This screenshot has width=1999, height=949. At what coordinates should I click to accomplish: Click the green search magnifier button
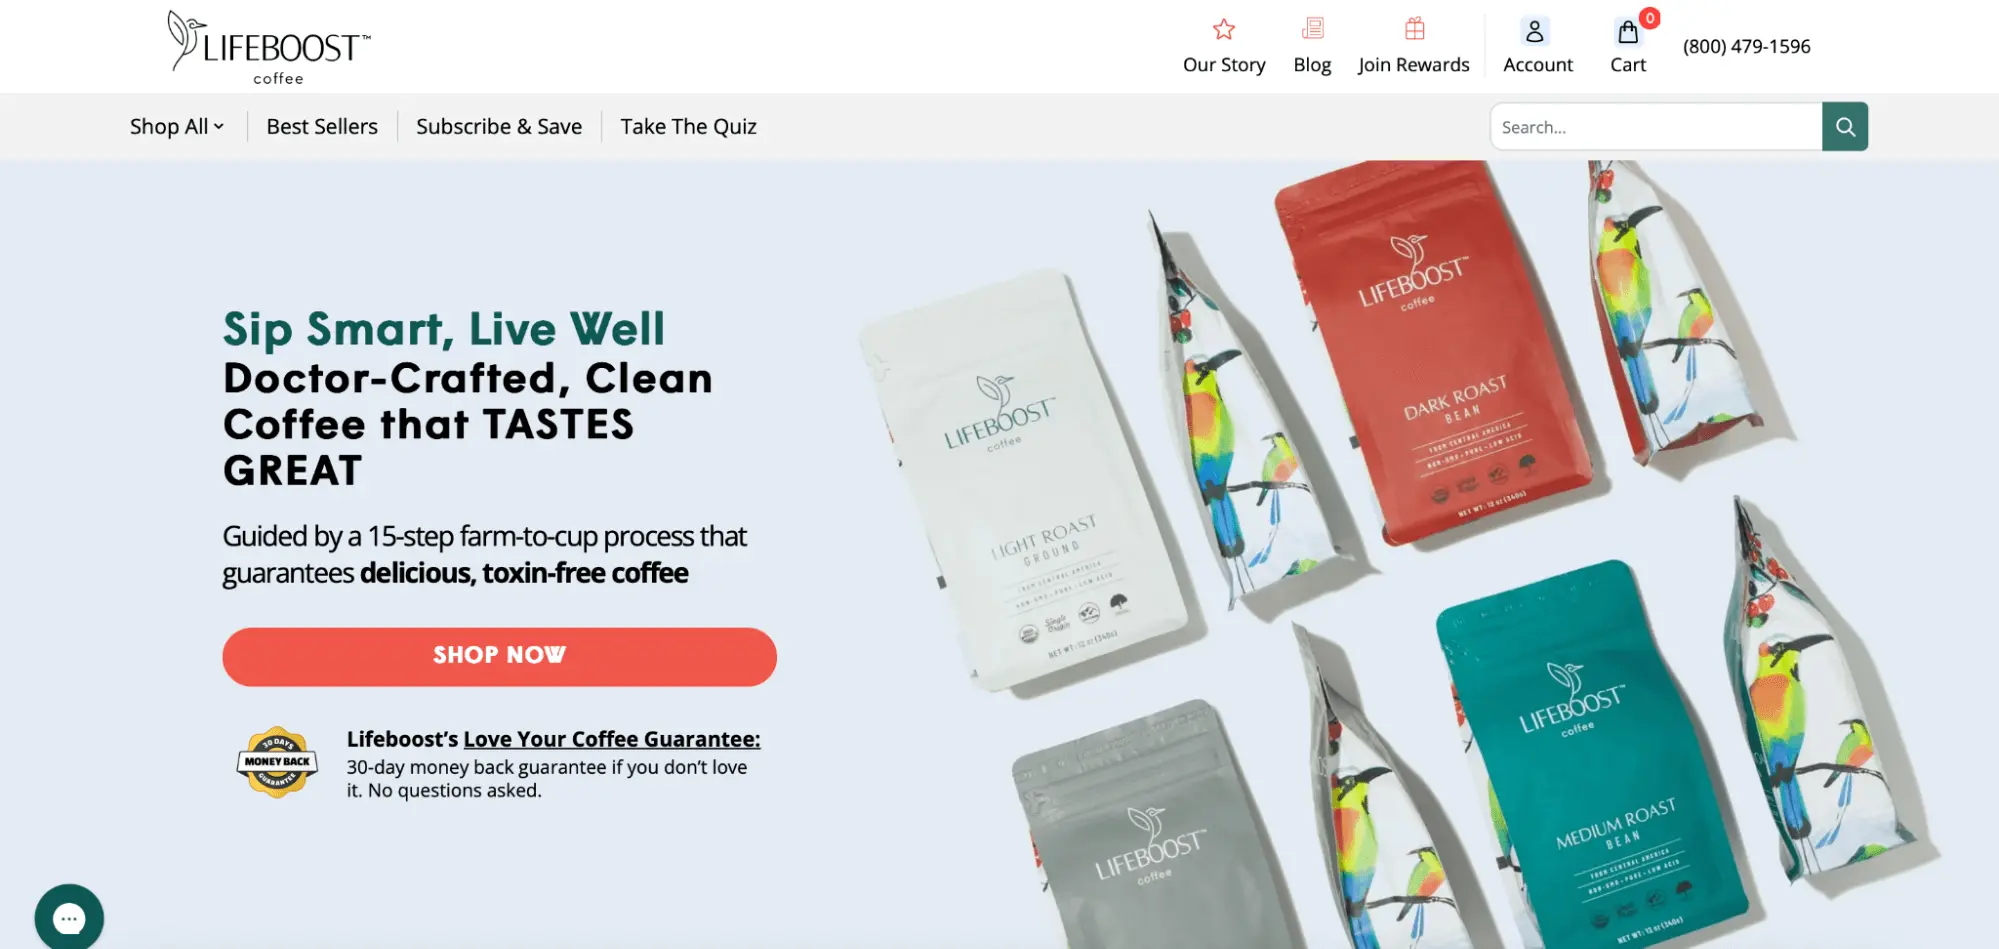[x=1845, y=127]
